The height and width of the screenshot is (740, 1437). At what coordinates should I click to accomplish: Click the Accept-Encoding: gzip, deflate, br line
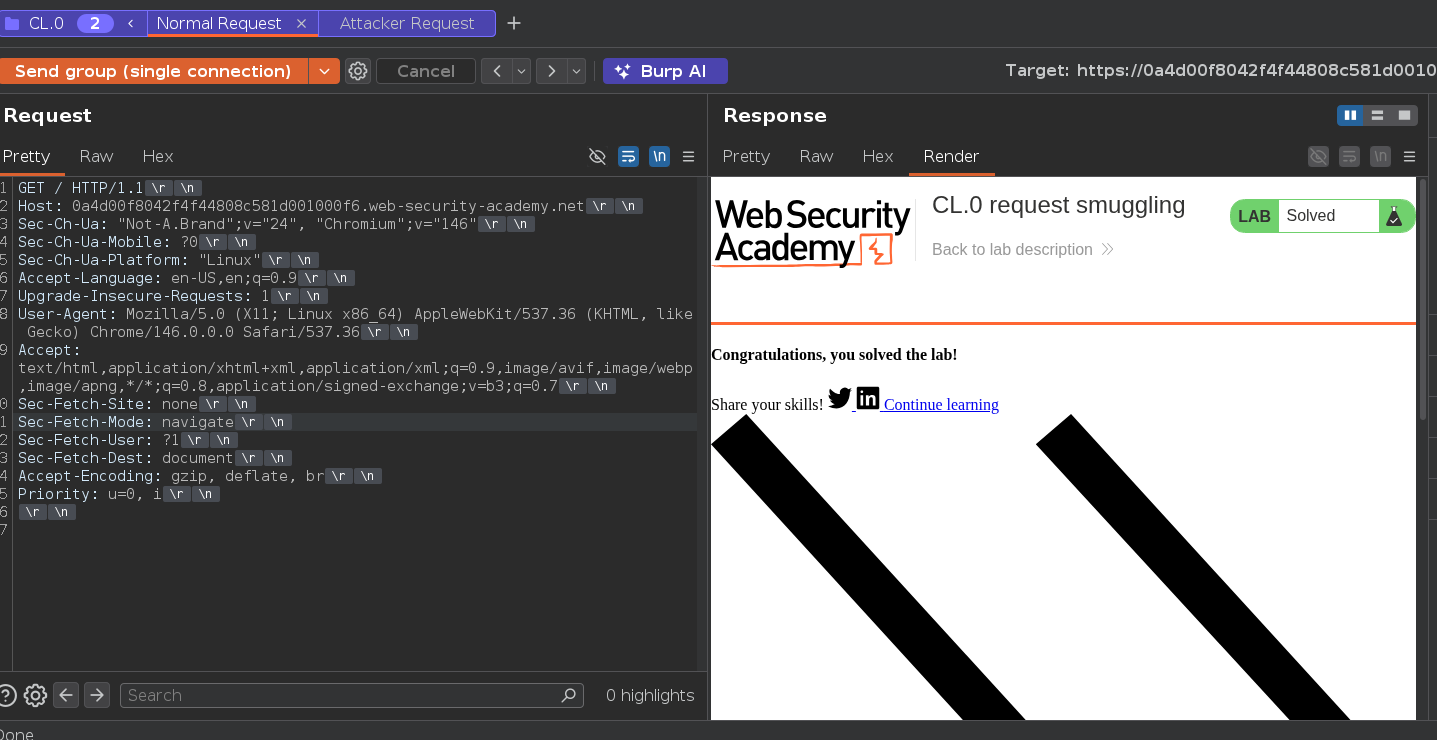[200, 476]
